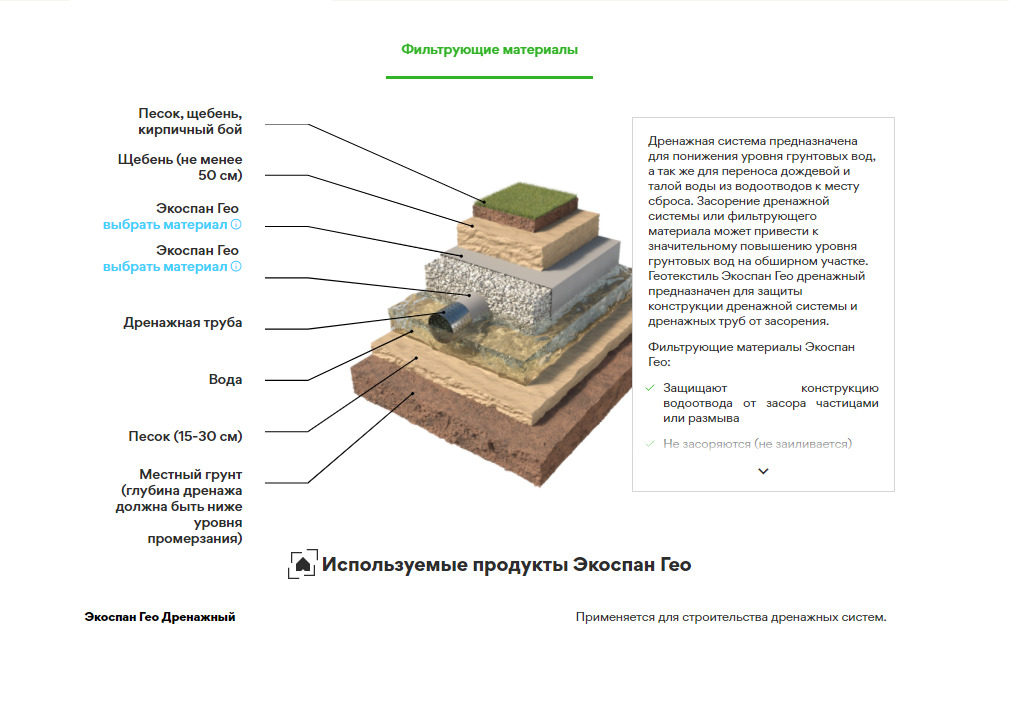Screen dimensions: 1009x715
Task: Click the faded checkmark beside Не засоряются
Action: click(x=650, y=443)
